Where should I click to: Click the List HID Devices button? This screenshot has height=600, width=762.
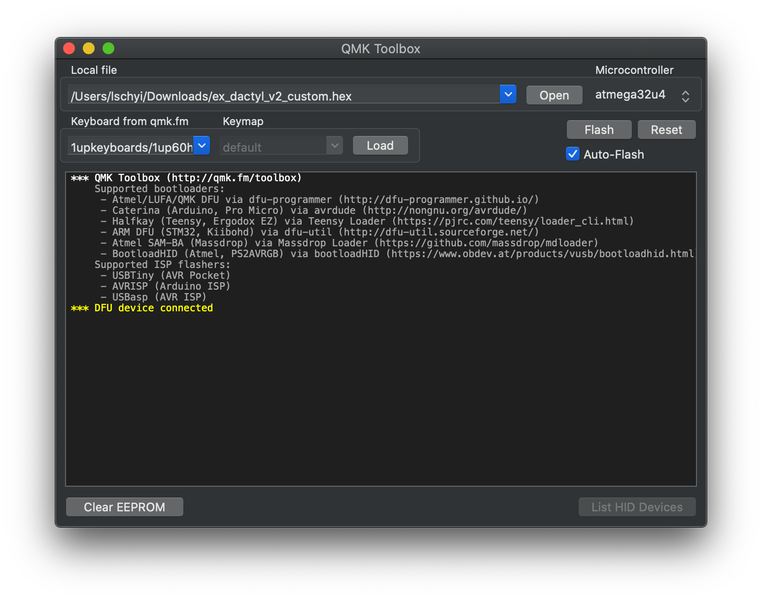tap(637, 507)
